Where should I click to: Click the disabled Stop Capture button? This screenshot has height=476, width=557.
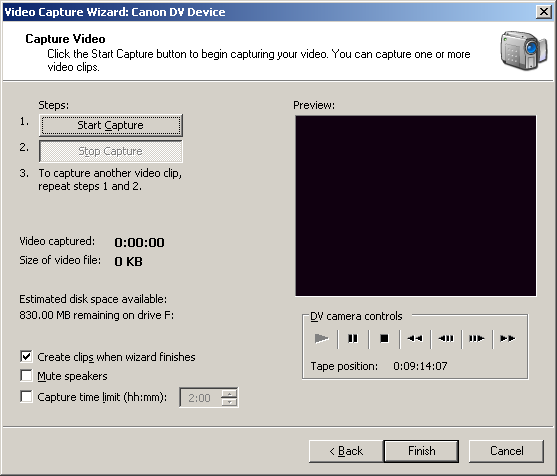coord(110,151)
